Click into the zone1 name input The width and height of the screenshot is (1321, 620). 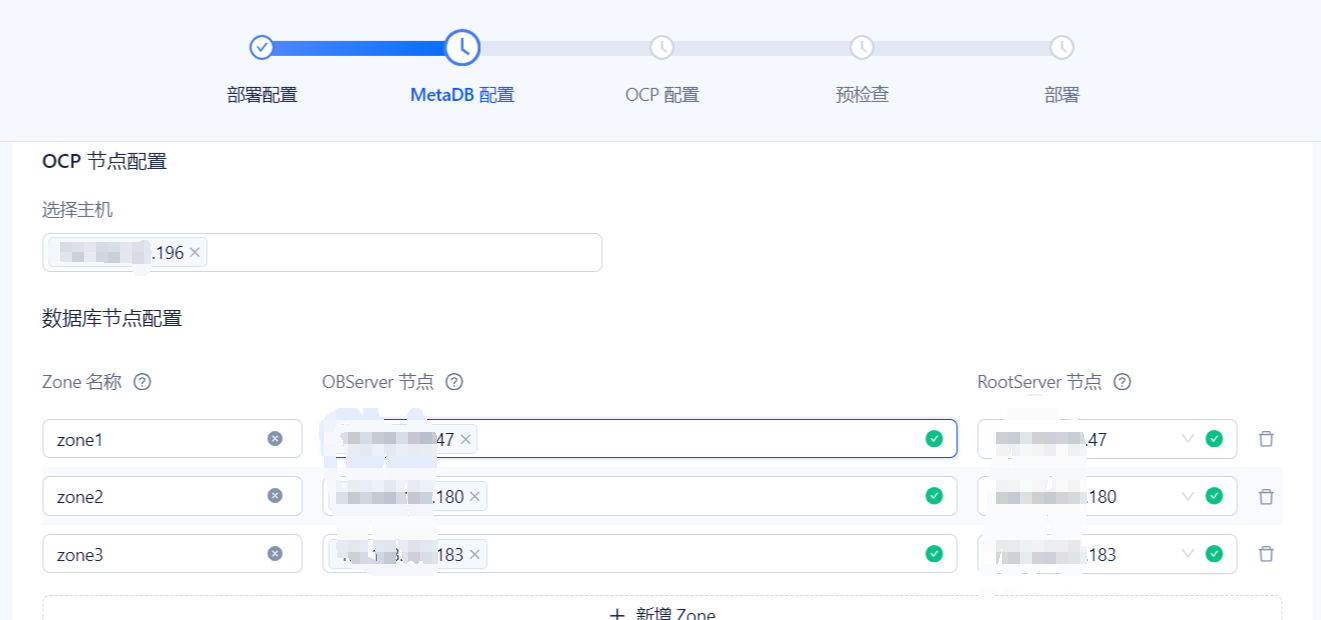coord(172,438)
